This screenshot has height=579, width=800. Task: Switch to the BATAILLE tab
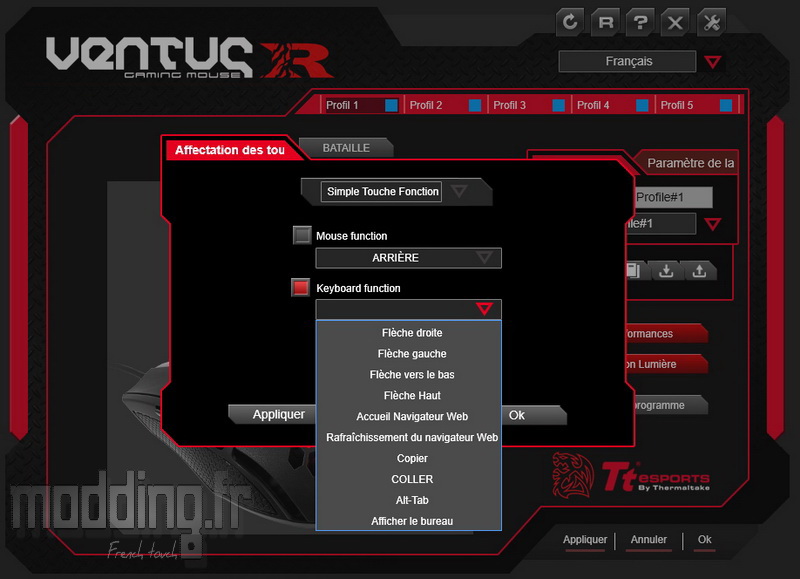[346, 148]
